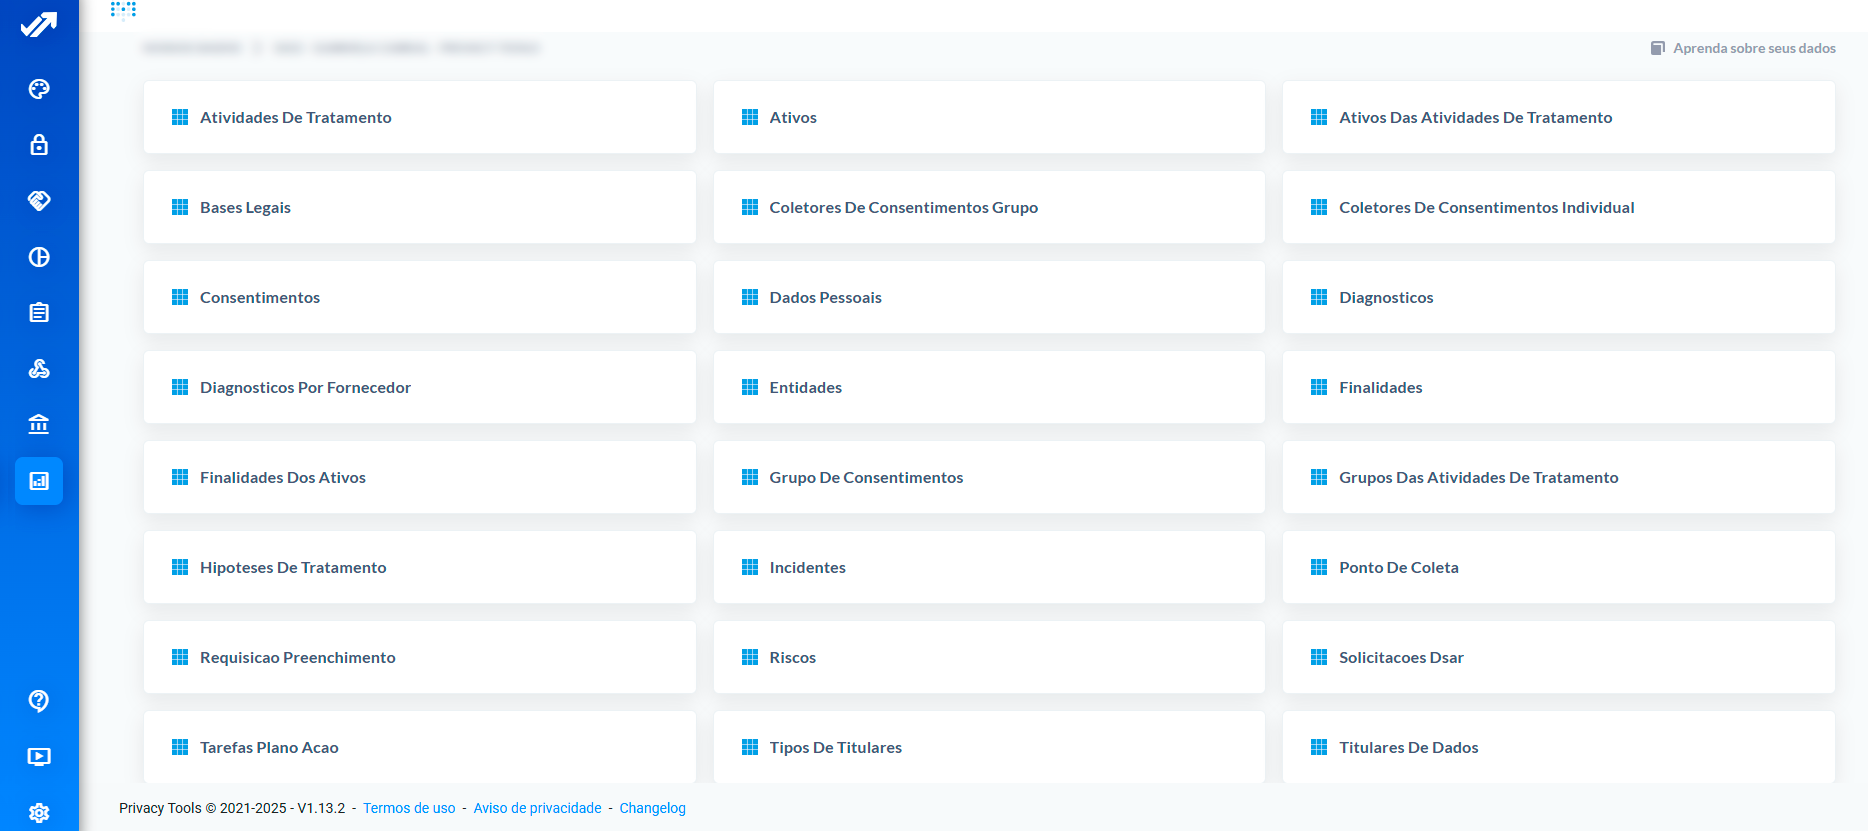Click the palette icon in the sidebar
Viewport: 1868px width, 831px height.
click(x=39, y=89)
